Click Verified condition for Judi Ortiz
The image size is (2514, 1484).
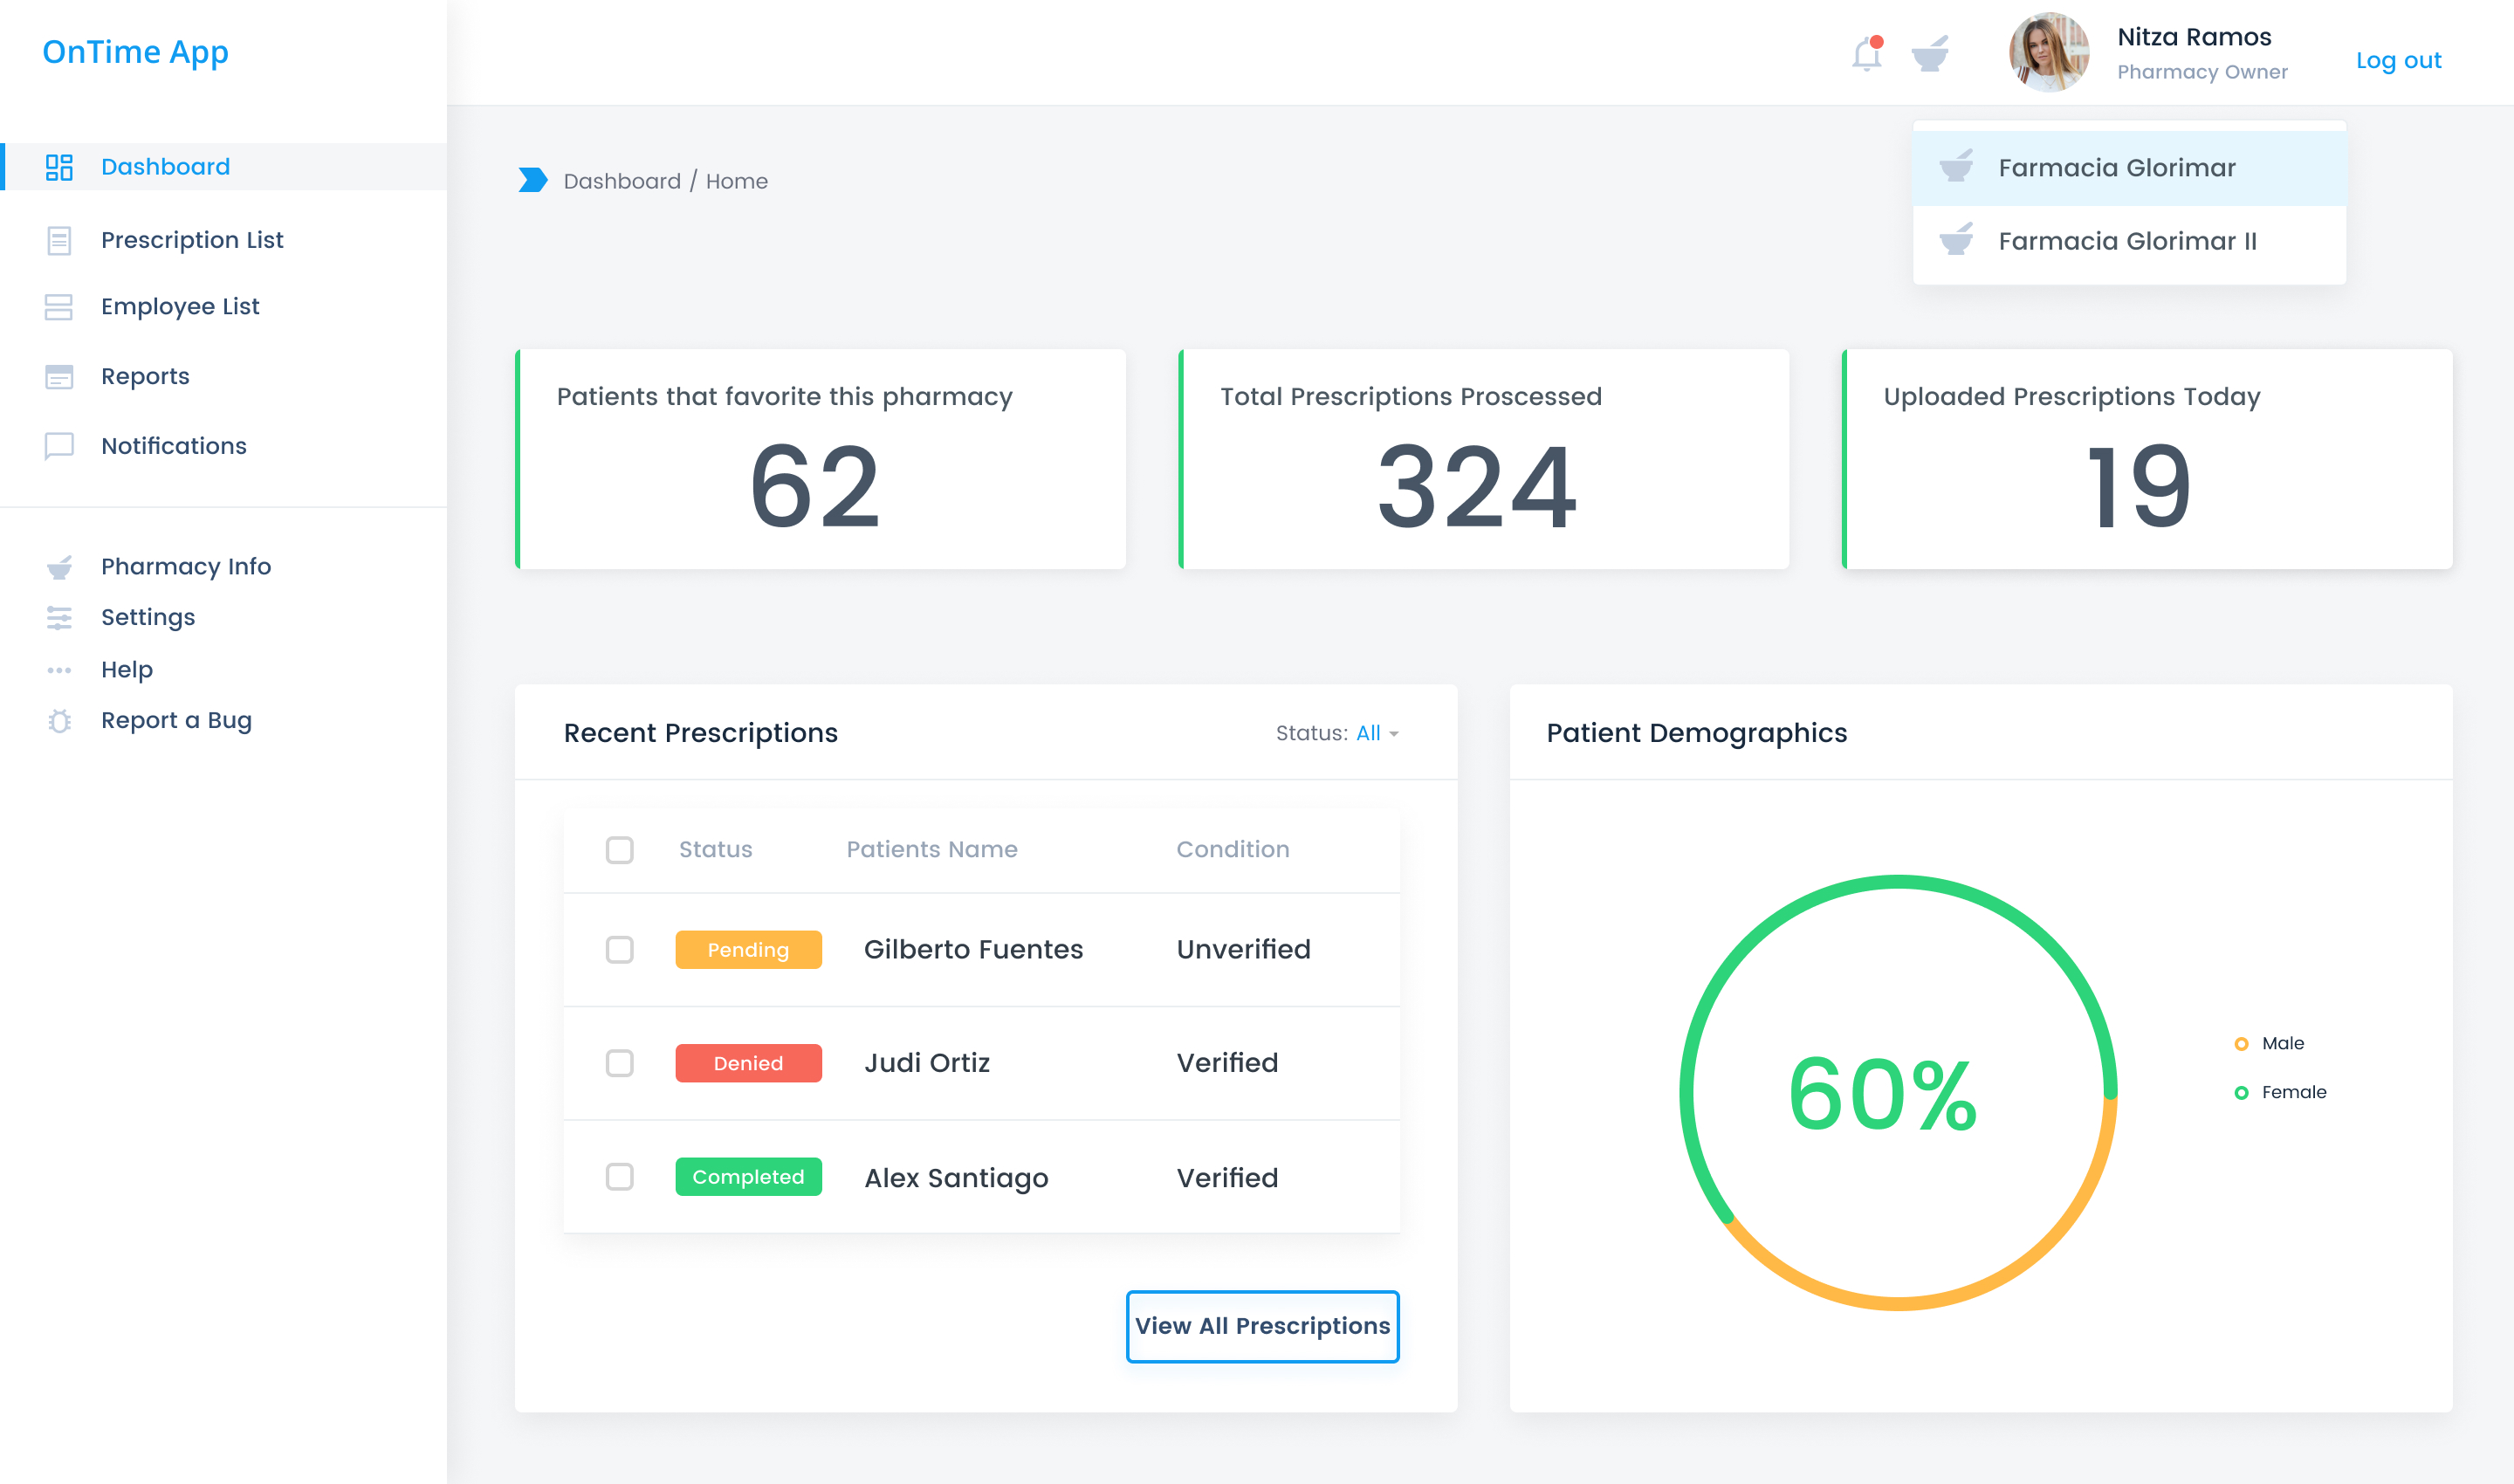pyautogui.click(x=1227, y=1063)
